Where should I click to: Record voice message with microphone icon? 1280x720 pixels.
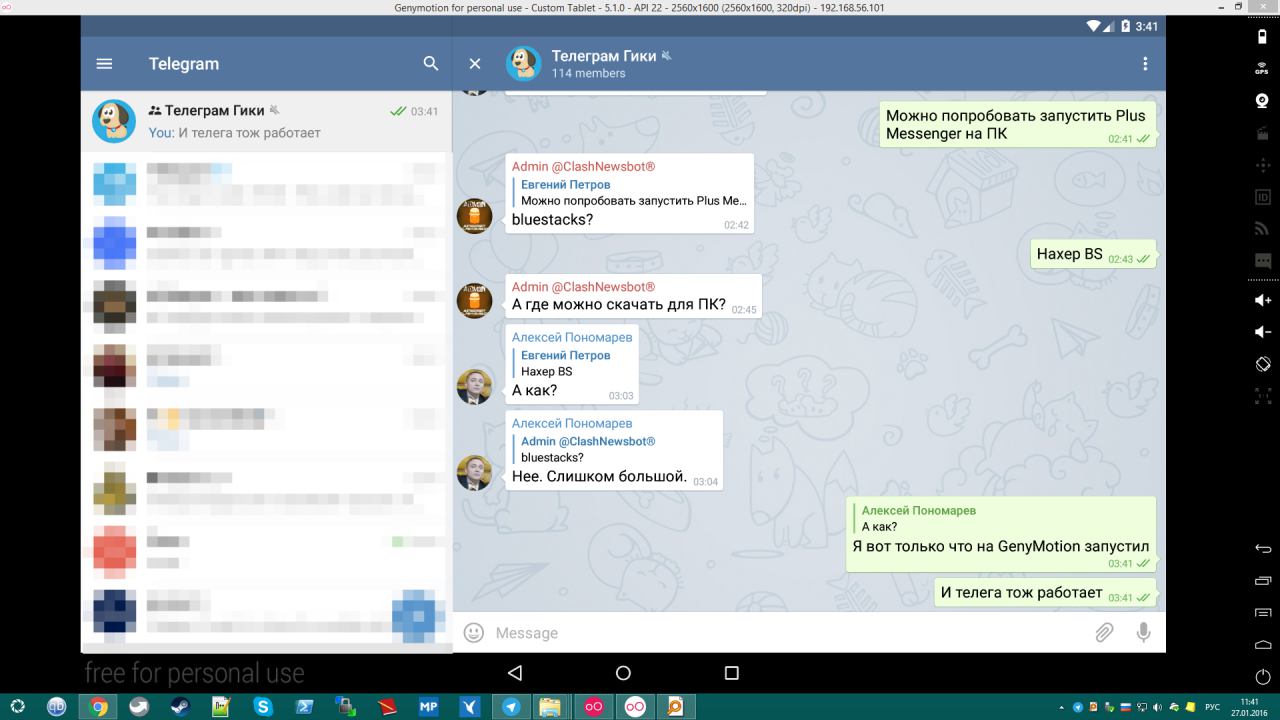tap(1143, 632)
